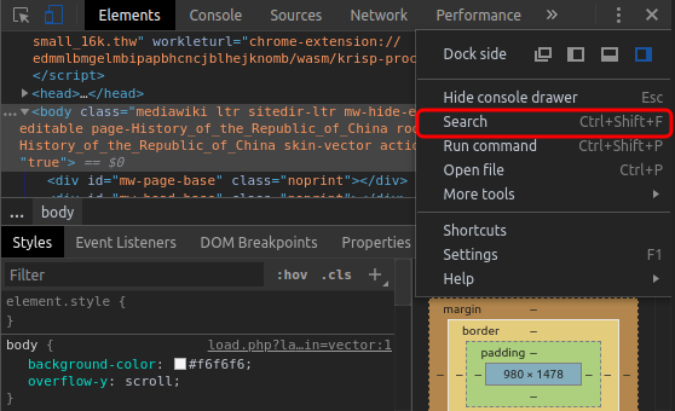Click the background-color property name
This screenshot has width=675, height=411.
[92, 364]
